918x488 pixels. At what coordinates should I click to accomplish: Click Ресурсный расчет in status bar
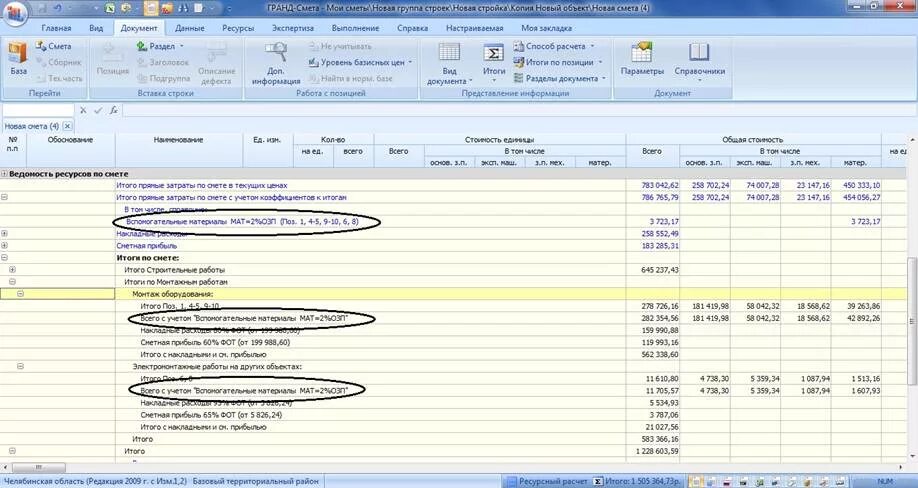point(553,482)
